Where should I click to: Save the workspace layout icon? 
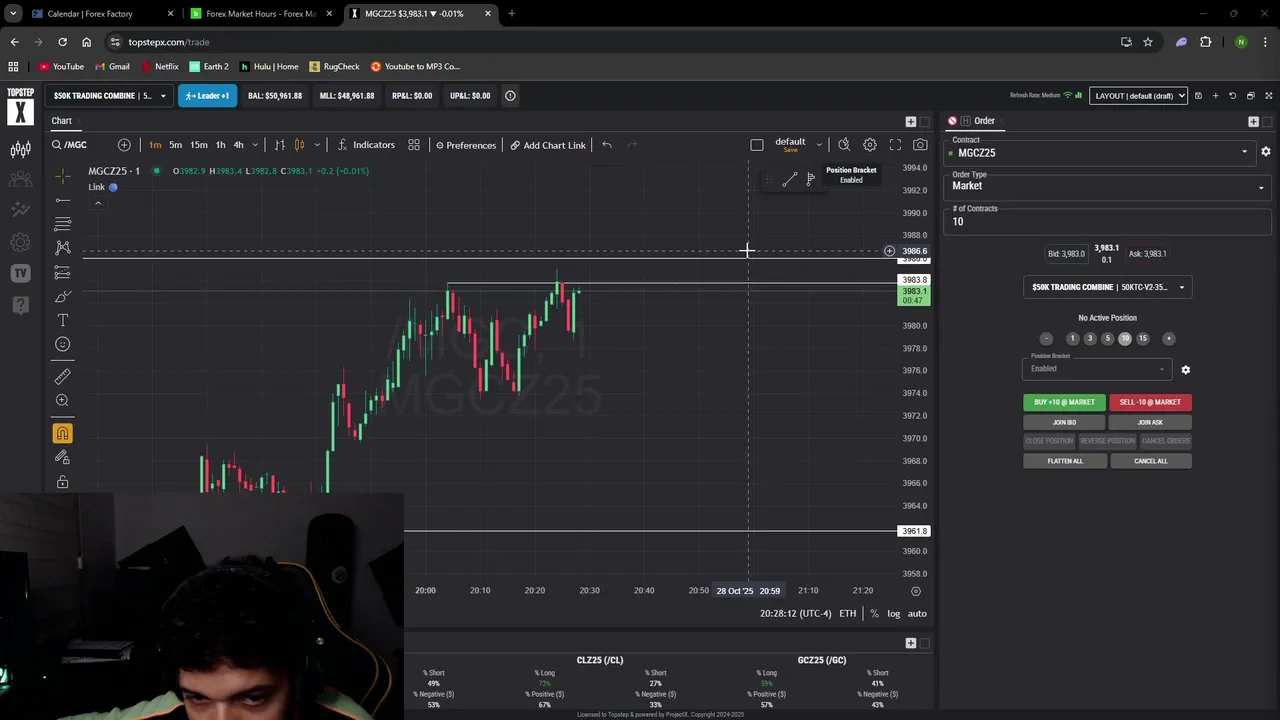pyautogui.click(x=1198, y=96)
